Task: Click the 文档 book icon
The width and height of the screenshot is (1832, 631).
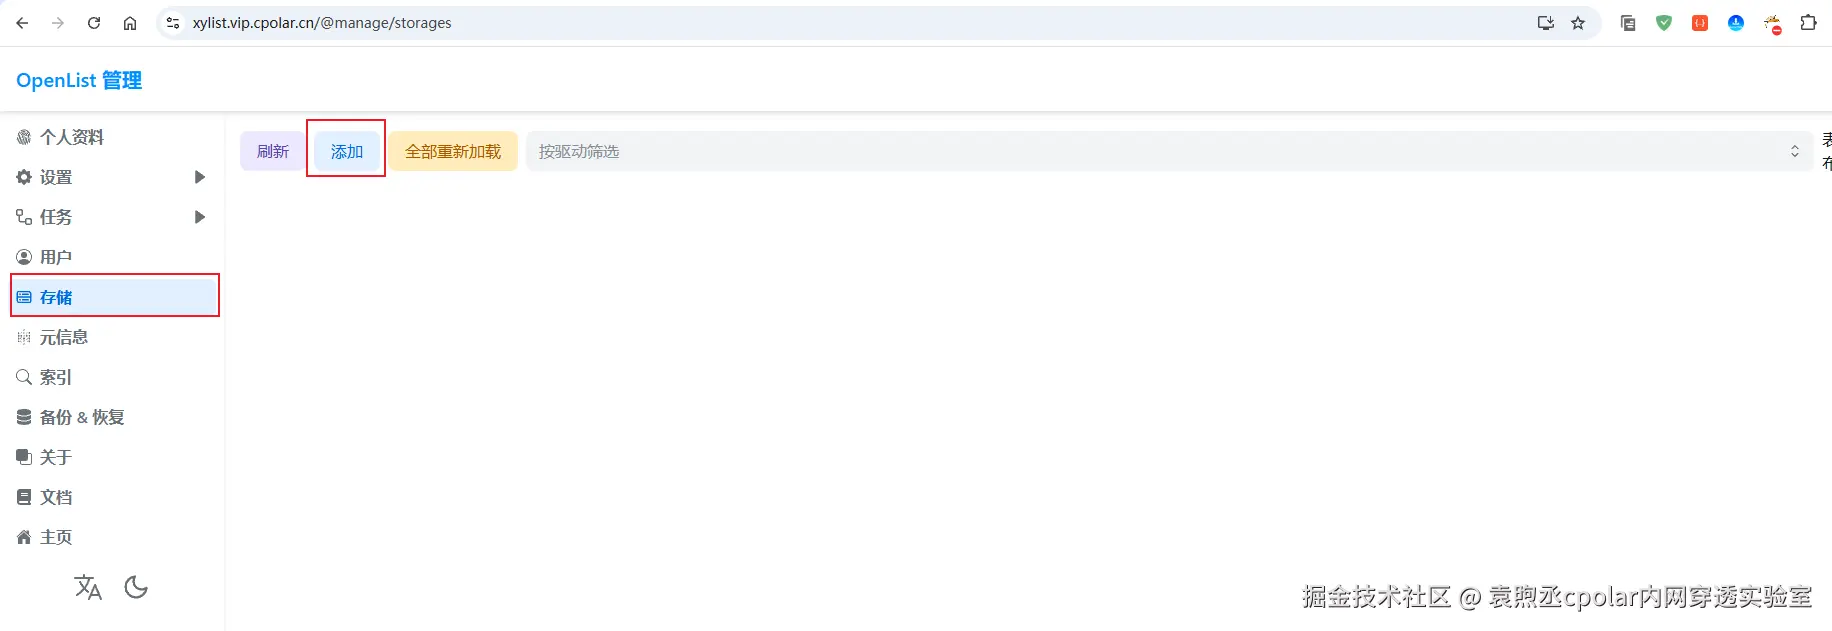Action: tap(24, 497)
